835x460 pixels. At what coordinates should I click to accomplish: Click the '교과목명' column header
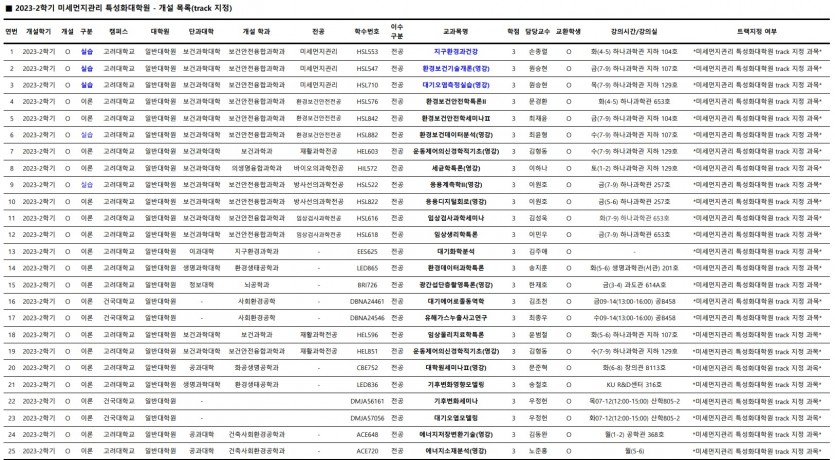(x=455, y=31)
